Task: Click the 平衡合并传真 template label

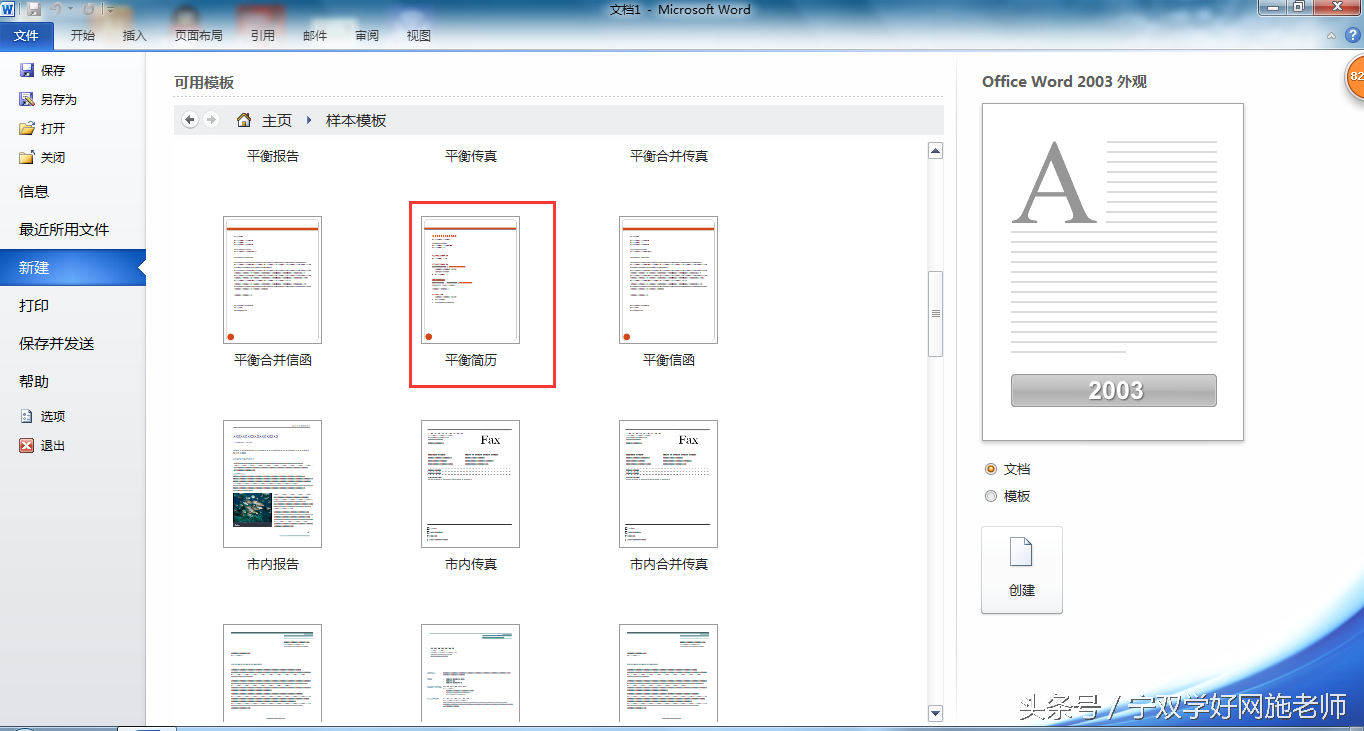Action: click(669, 156)
